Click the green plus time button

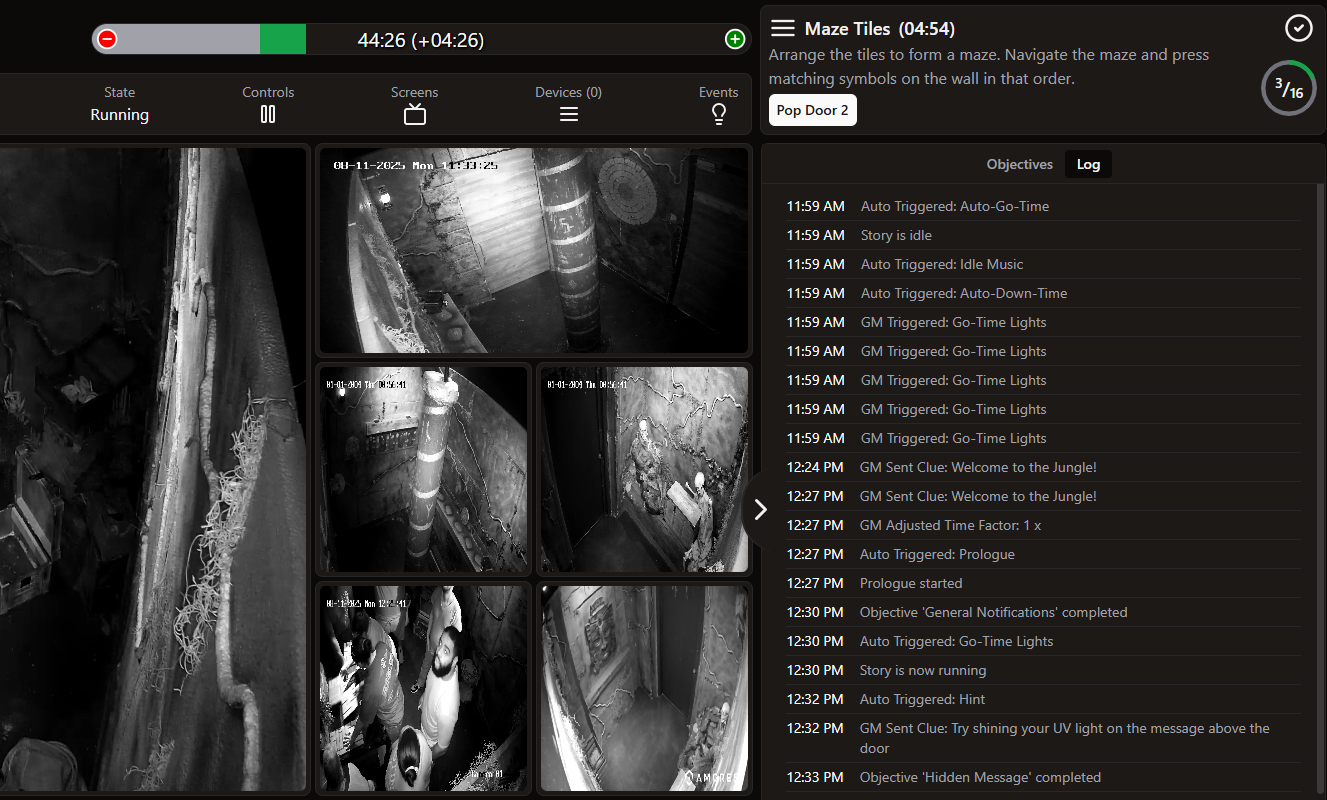click(x=735, y=40)
